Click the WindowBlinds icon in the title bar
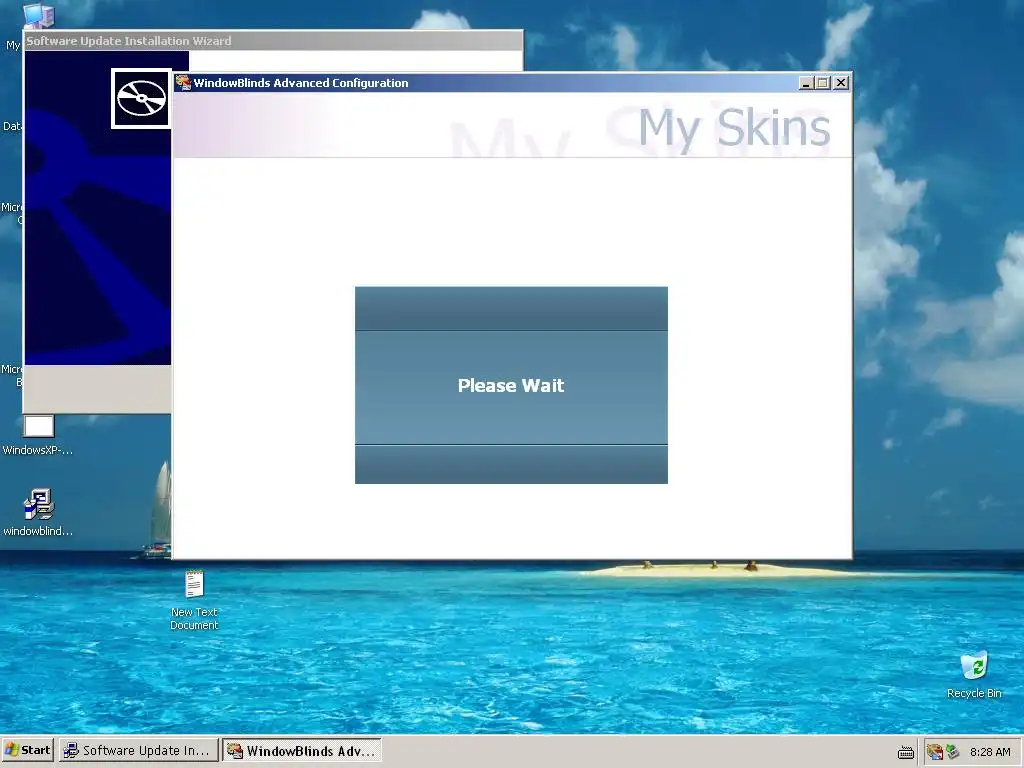Image resolution: width=1024 pixels, height=768 pixels. click(184, 83)
